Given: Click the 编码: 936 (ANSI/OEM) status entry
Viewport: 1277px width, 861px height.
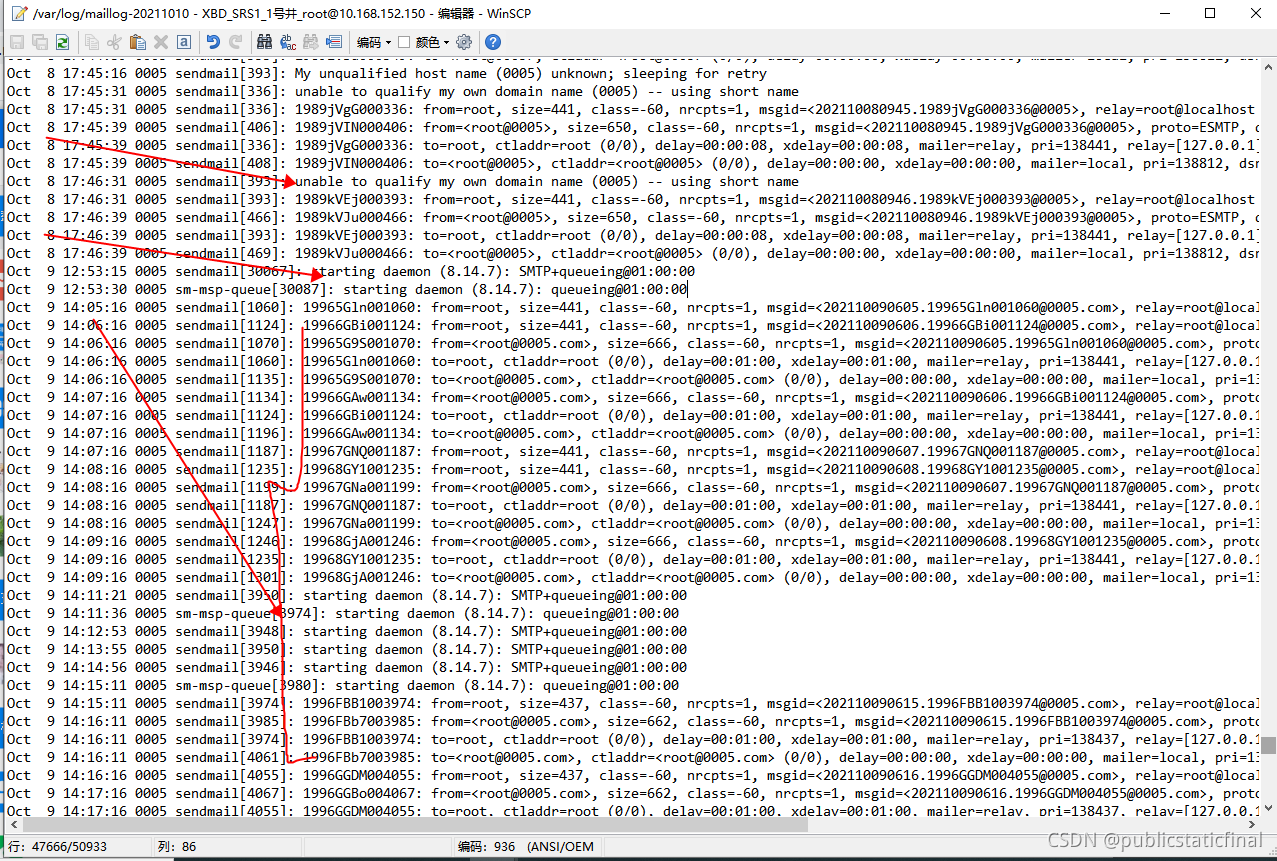Looking at the screenshot, I should click(x=526, y=846).
